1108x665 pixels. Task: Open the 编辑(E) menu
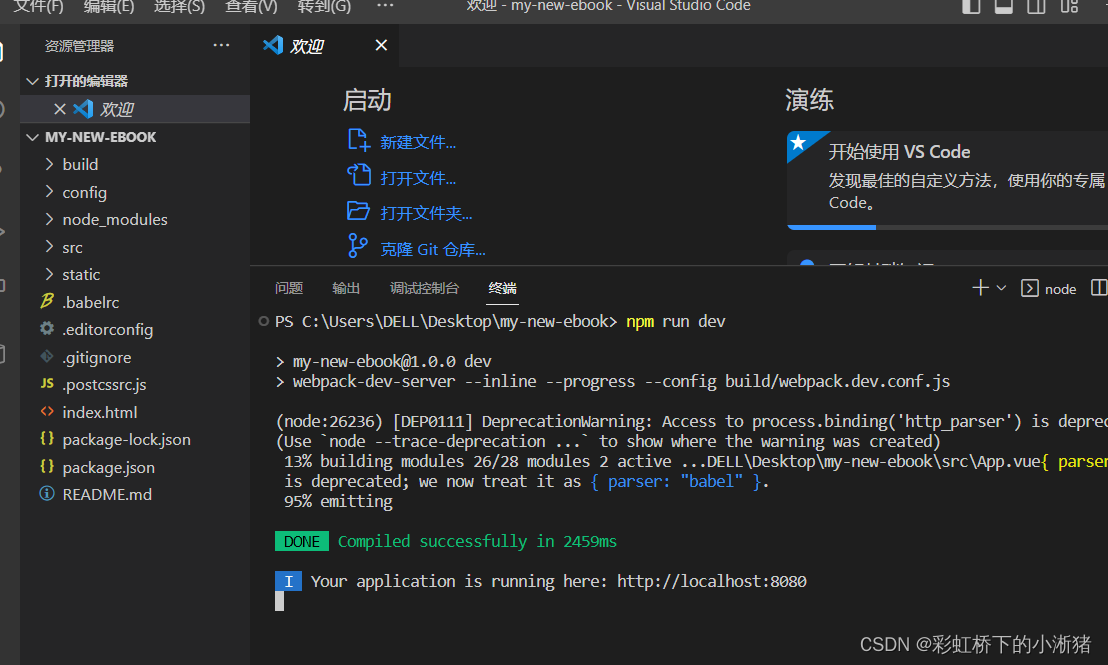click(109, 6)
